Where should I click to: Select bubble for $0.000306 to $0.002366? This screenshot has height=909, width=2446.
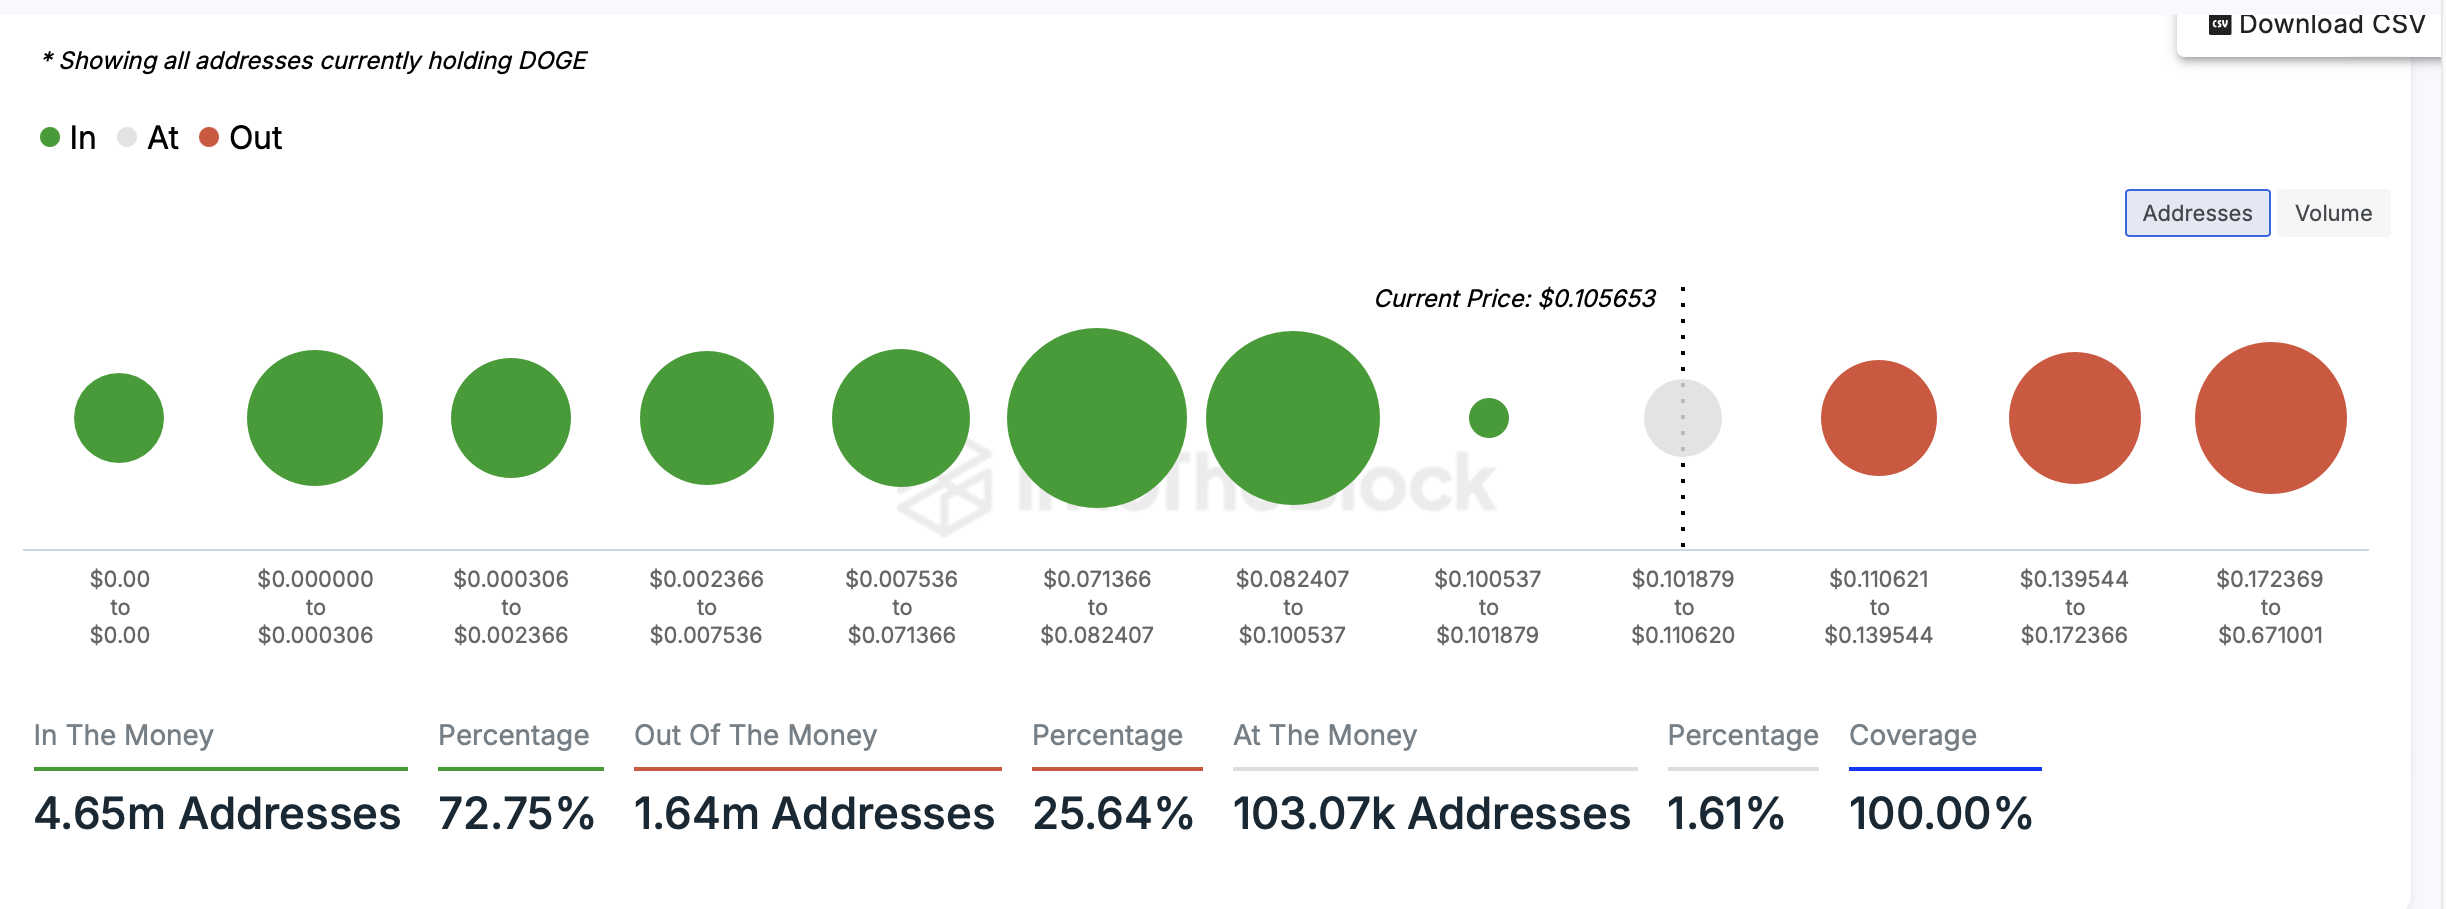pos(511,418)
